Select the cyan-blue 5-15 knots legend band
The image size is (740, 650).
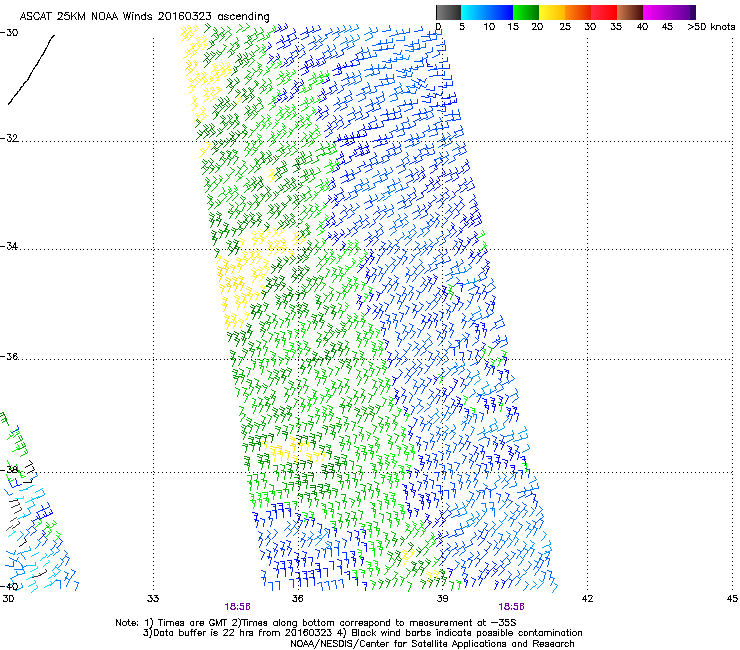coord(486,12)
